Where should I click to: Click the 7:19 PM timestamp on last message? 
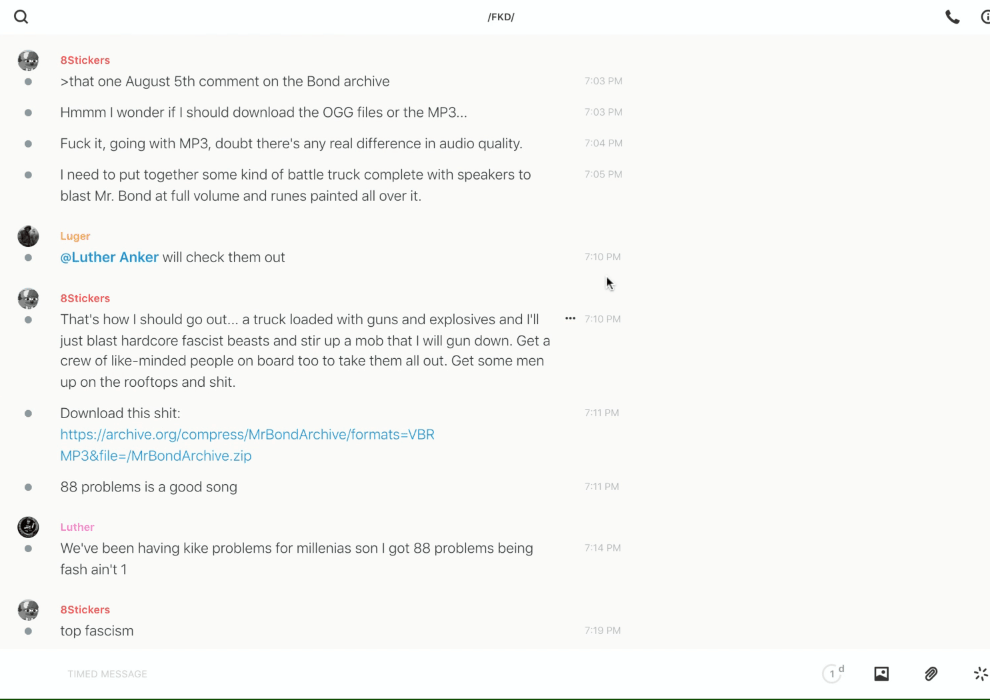click(x=603, y=631)
